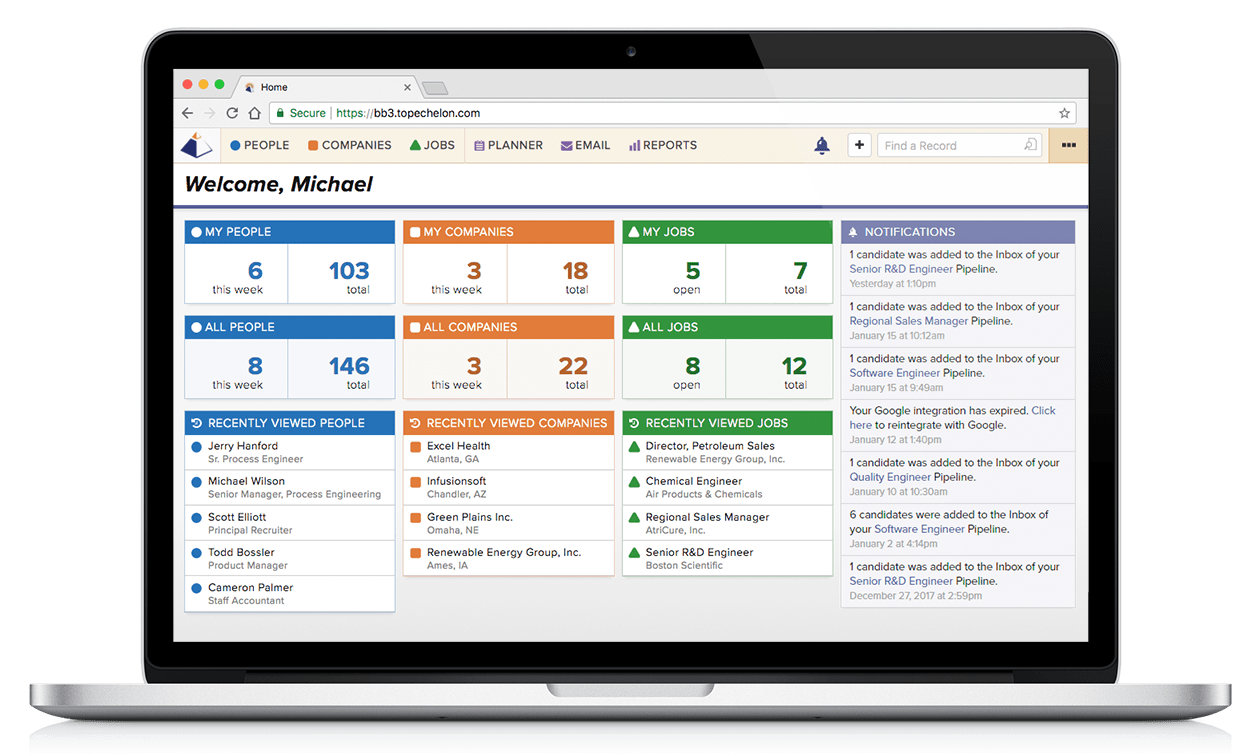Click the Regional Sales Manager pipeline link
1260x756 pixels.
coord(908,321)
